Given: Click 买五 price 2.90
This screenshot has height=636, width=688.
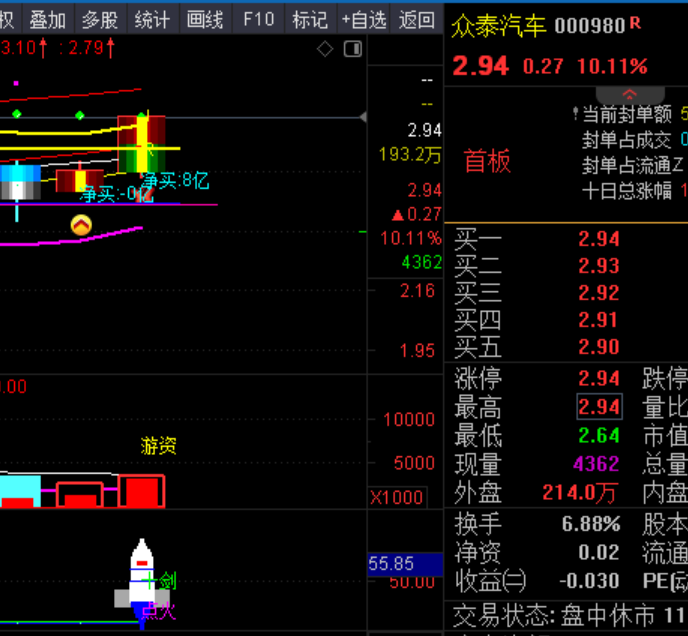Looking at the screenshot, I should [x=598, y=347].
